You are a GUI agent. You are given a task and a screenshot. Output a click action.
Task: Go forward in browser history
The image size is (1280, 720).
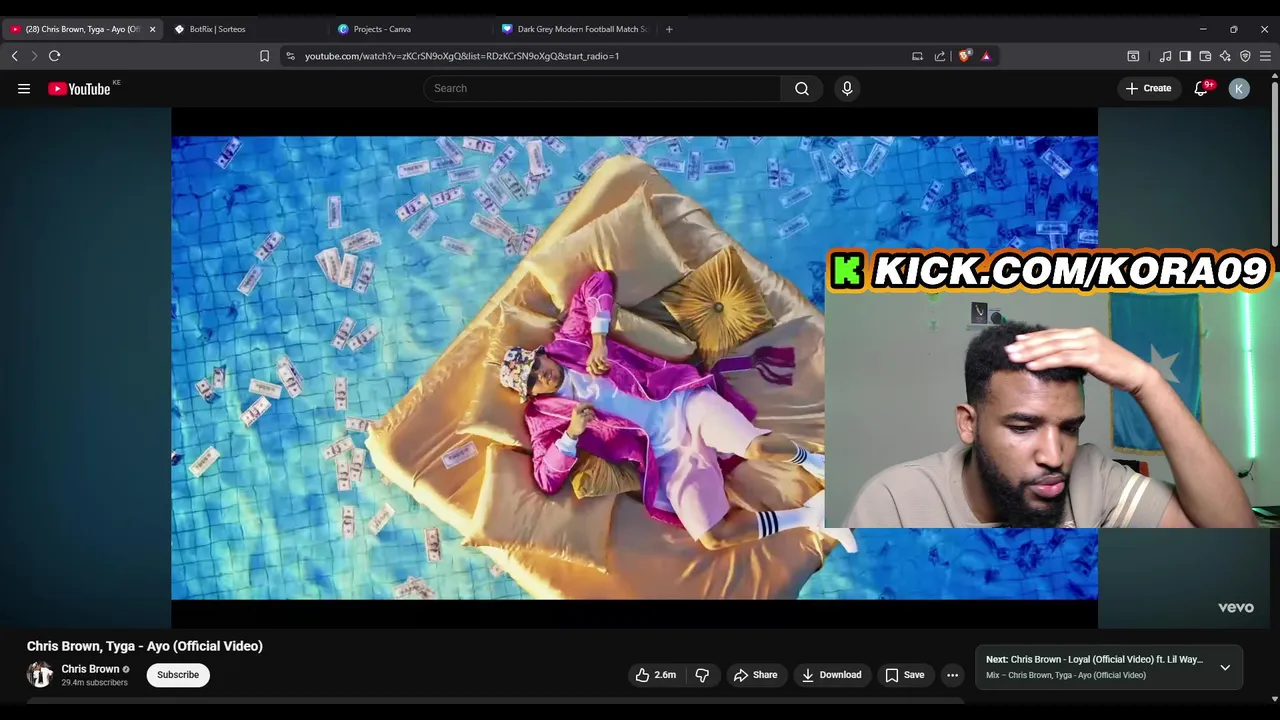point(34,56)
